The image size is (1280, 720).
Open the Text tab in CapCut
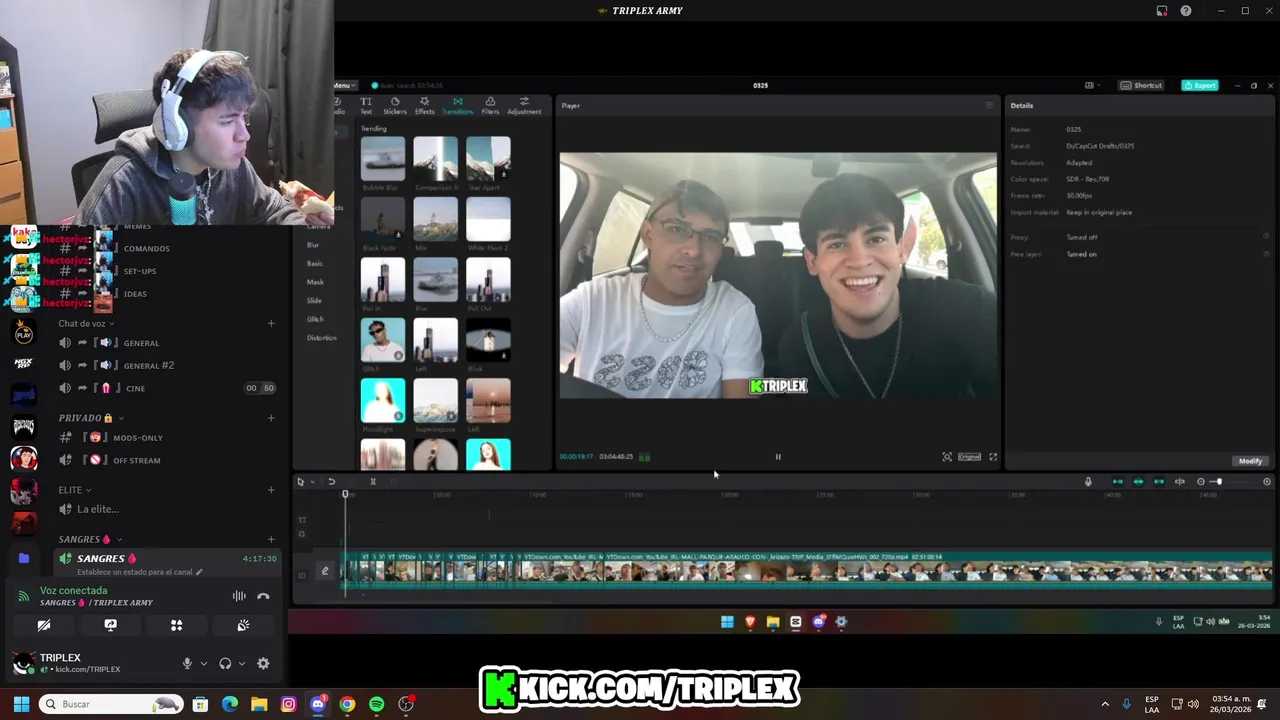pos(366,106)
